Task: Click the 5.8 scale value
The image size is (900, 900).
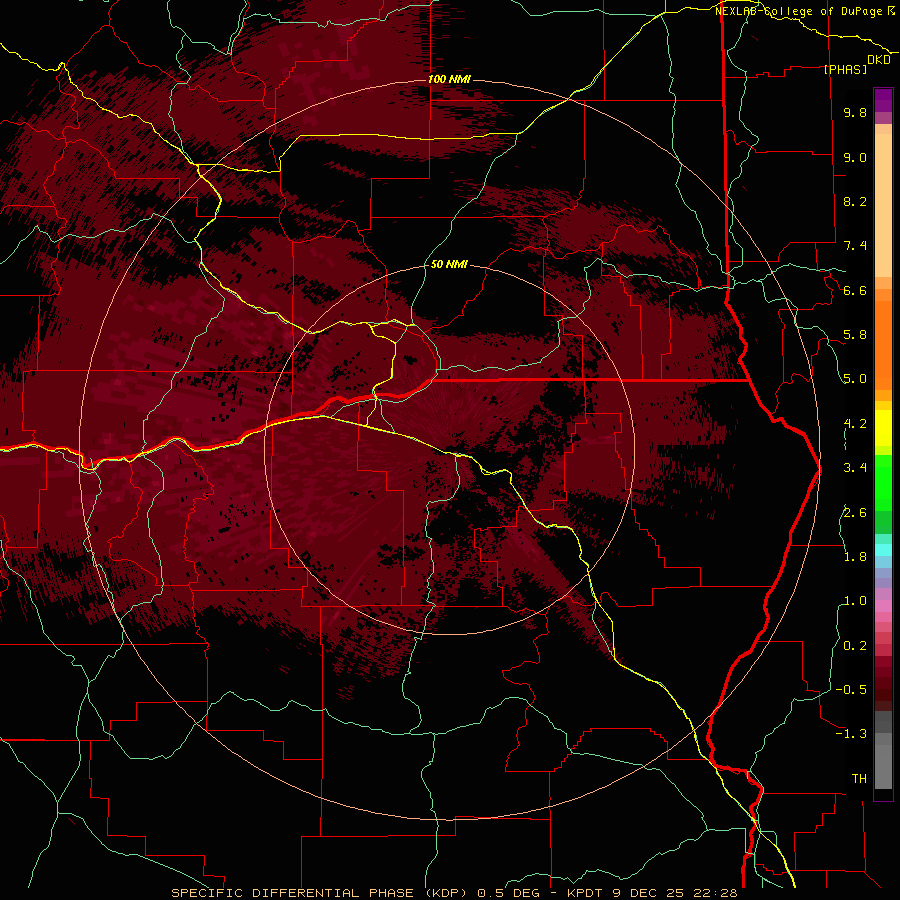Action: (855, 335)
